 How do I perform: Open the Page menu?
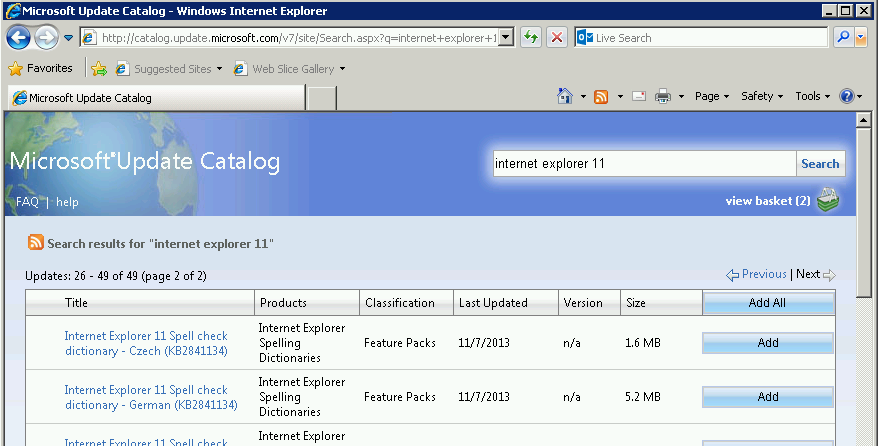[x=712, y=96]
